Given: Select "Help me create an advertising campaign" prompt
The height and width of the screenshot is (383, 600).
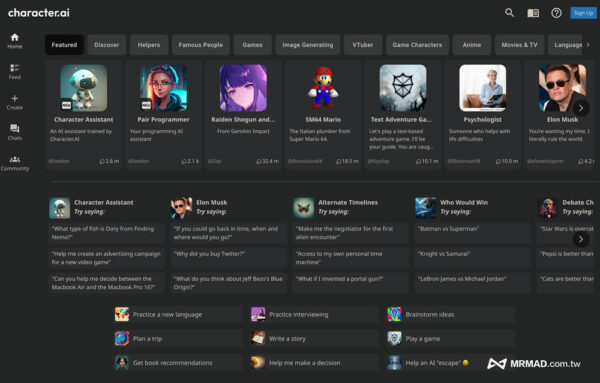Looking at the screenshot, I should click(x=106, y=258).
